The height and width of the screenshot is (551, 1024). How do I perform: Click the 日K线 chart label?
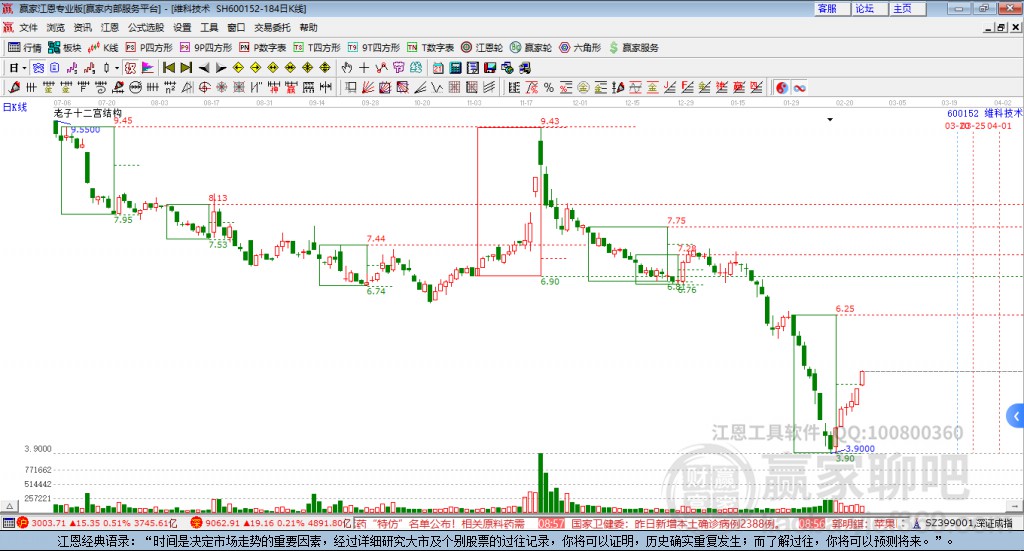[15, 105]
